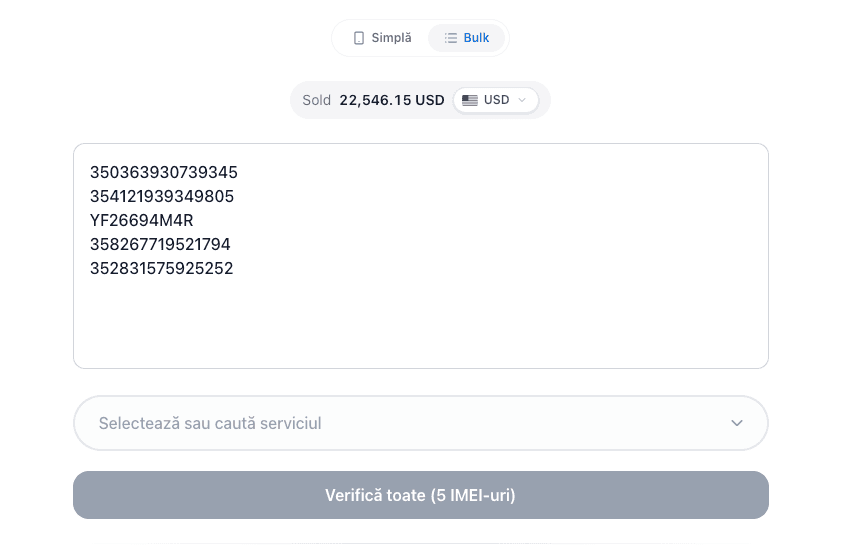848x557 pixels.
Task: Expand the USD currency chevron
Action: point(522,100)
